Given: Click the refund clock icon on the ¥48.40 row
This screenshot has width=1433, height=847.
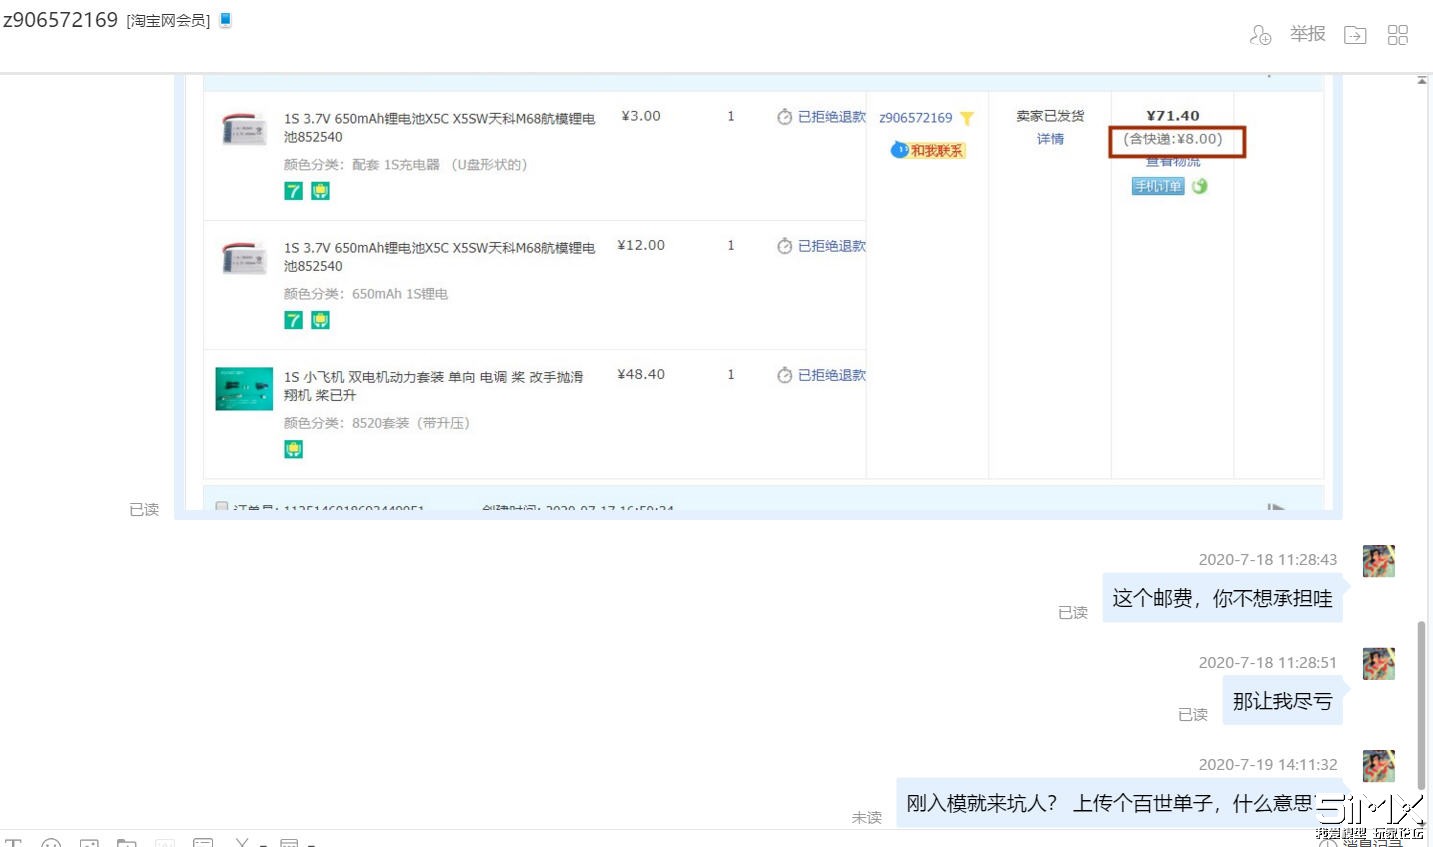Looking at the screenshot, I should pos(785,375).
